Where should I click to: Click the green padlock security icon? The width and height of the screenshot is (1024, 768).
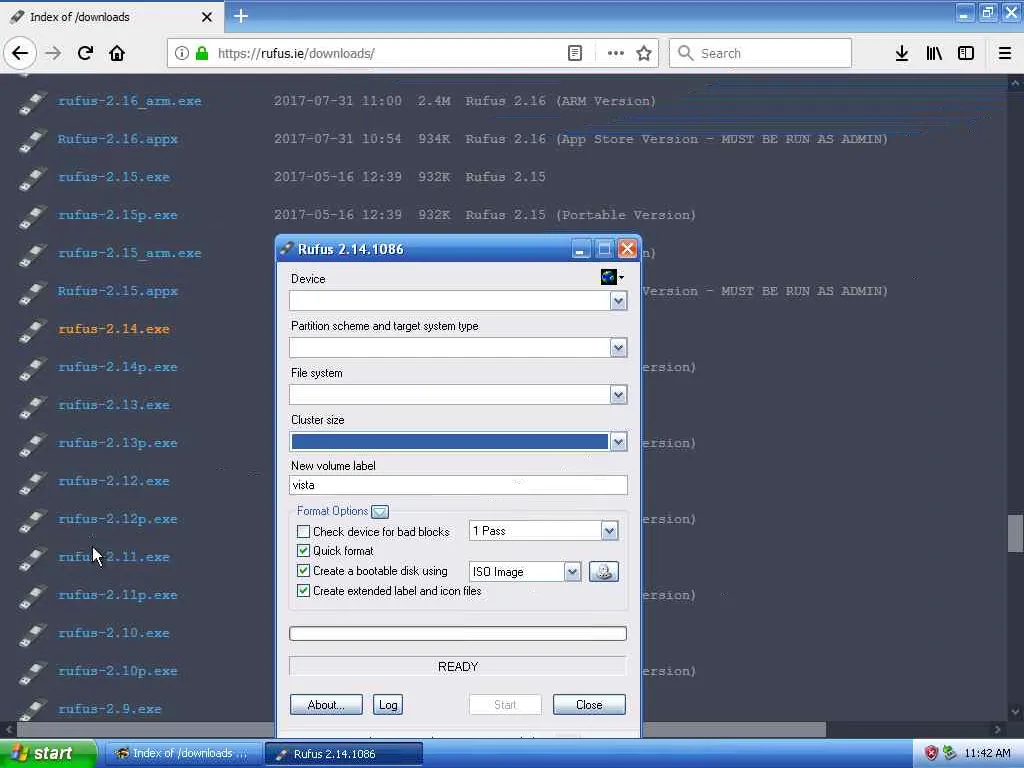click(202, 54)
